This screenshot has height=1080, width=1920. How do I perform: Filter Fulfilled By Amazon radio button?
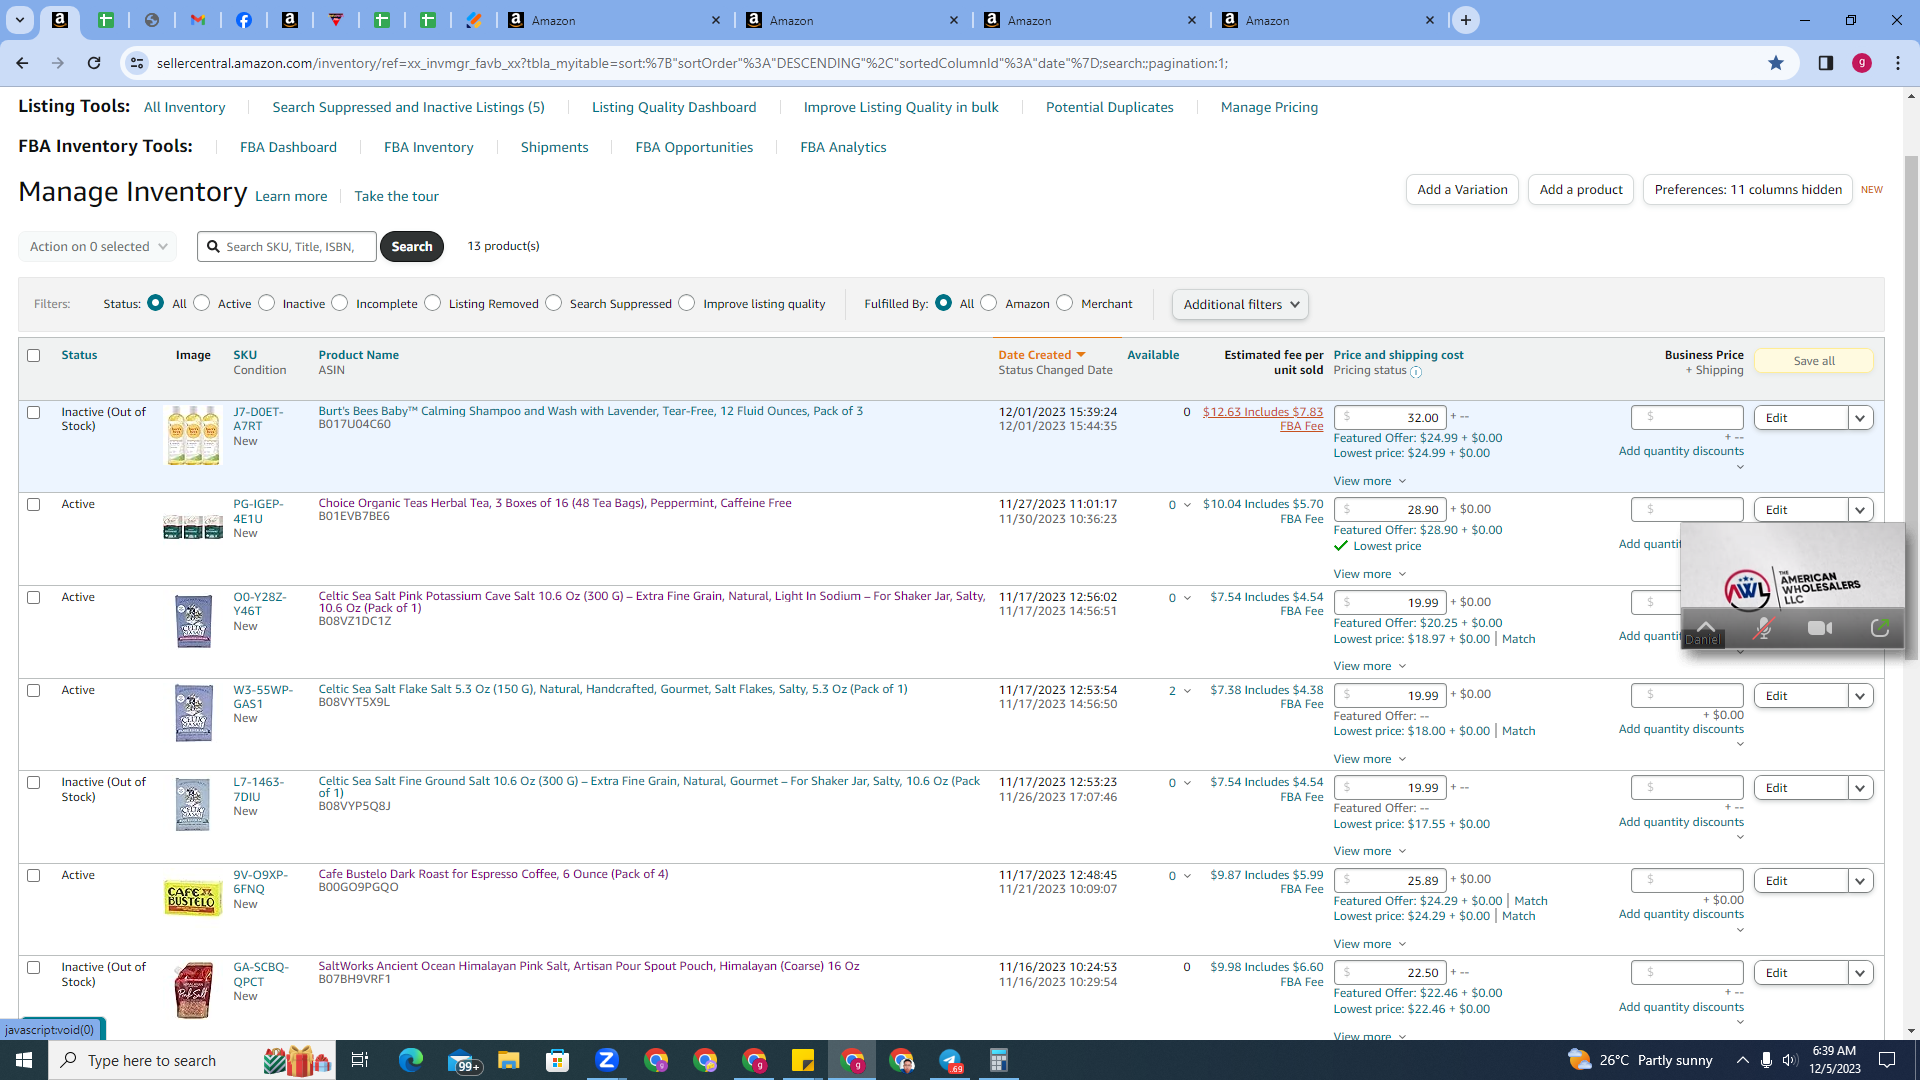989,303
